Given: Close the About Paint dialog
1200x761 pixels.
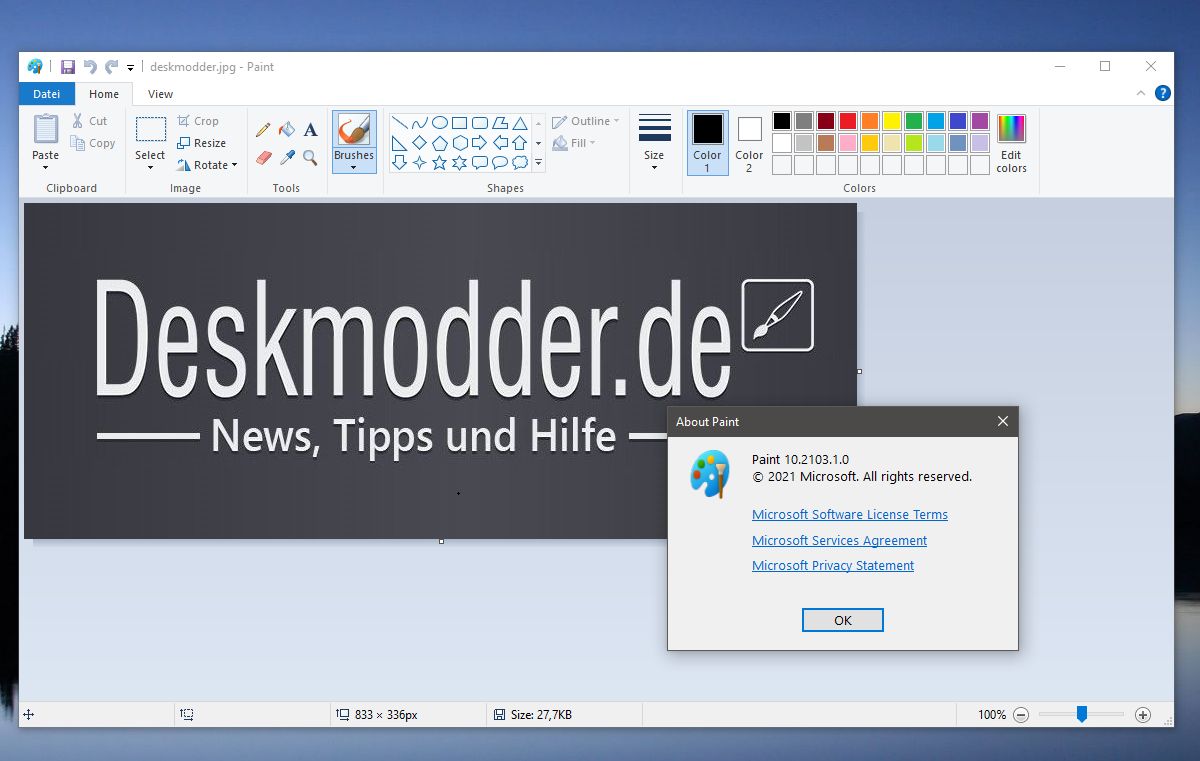Looking at the screenshot, I should point(1003,421).
